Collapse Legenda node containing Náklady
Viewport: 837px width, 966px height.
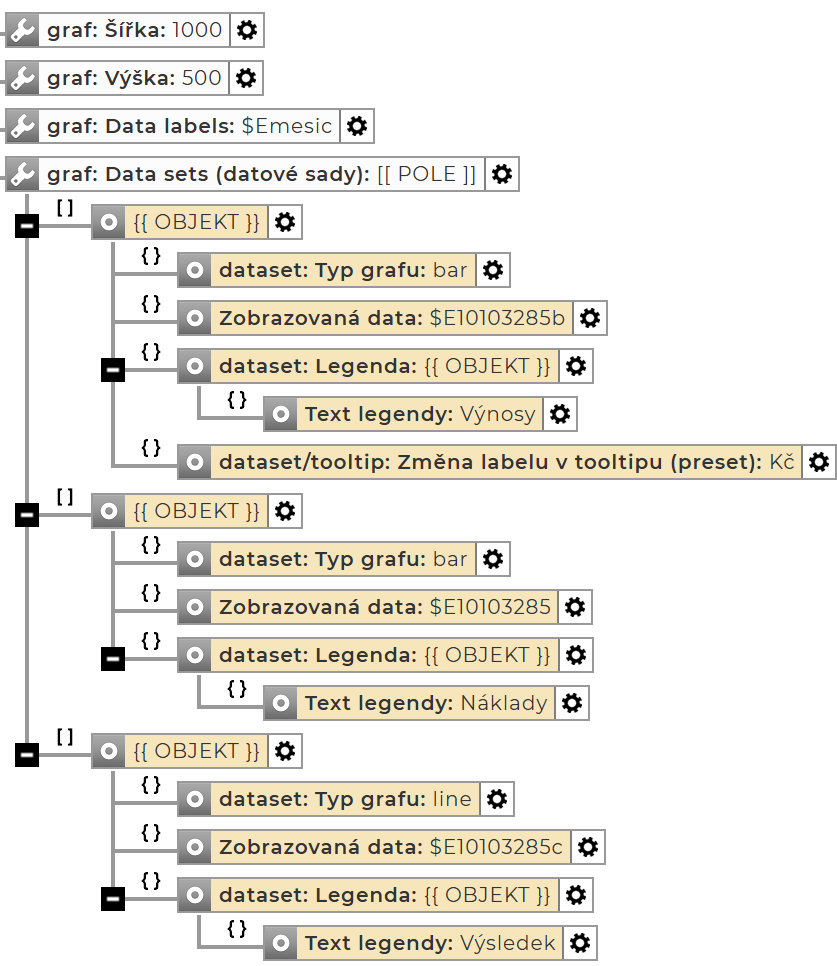113,659
